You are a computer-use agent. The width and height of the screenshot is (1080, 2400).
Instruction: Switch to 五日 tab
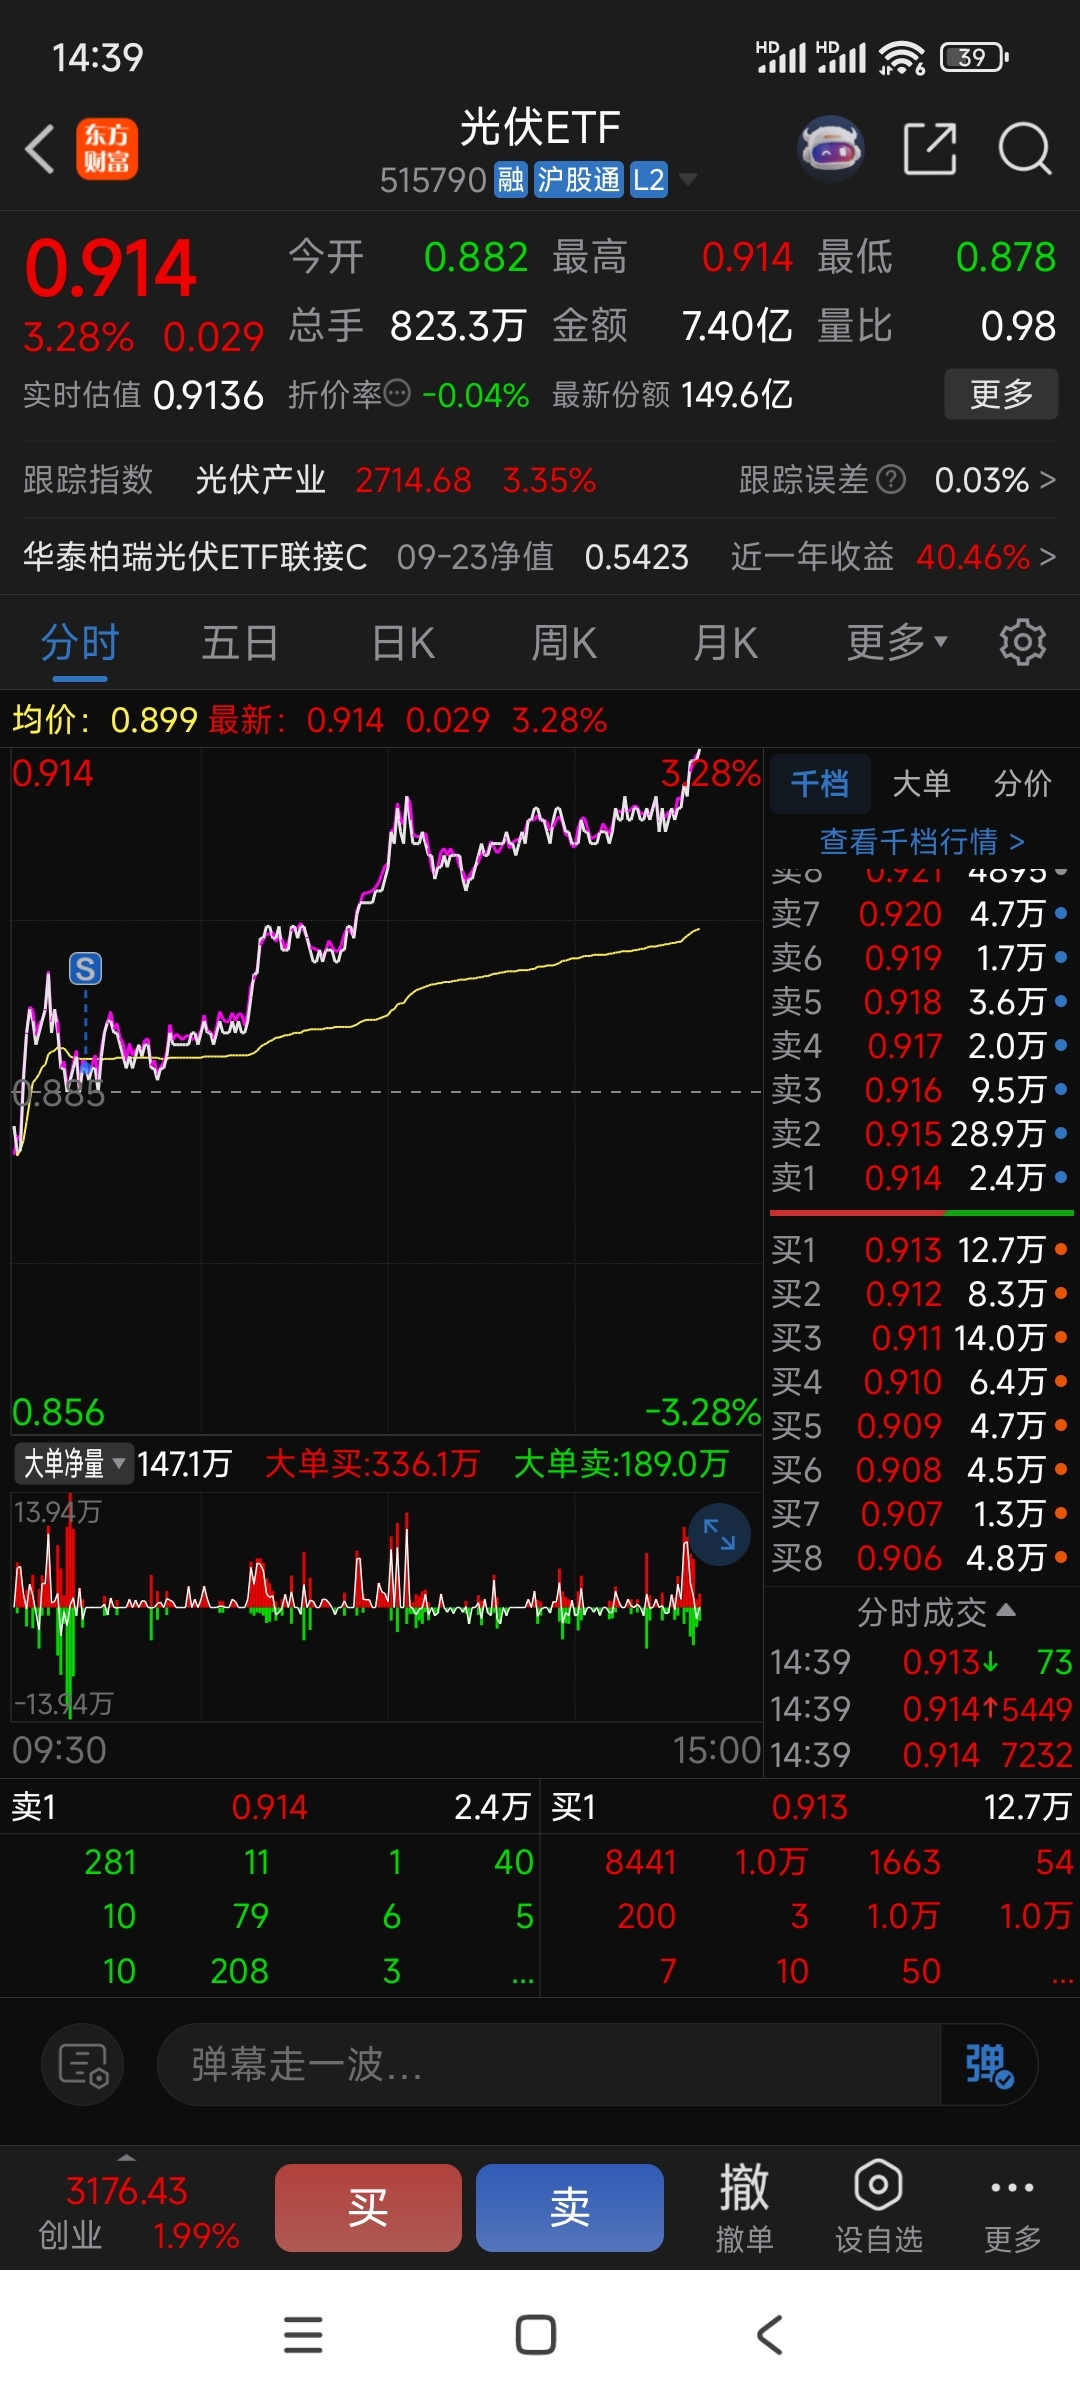[240, 642]
